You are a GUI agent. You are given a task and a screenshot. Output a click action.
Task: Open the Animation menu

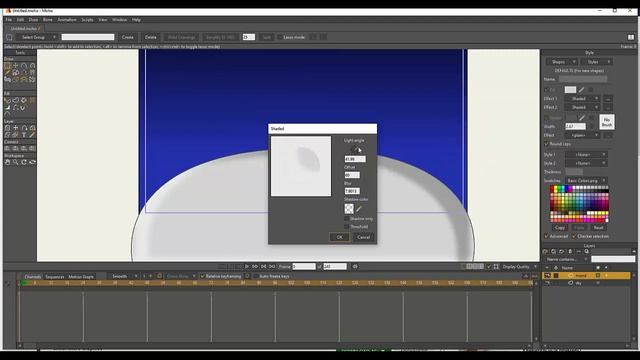point(67,20)
